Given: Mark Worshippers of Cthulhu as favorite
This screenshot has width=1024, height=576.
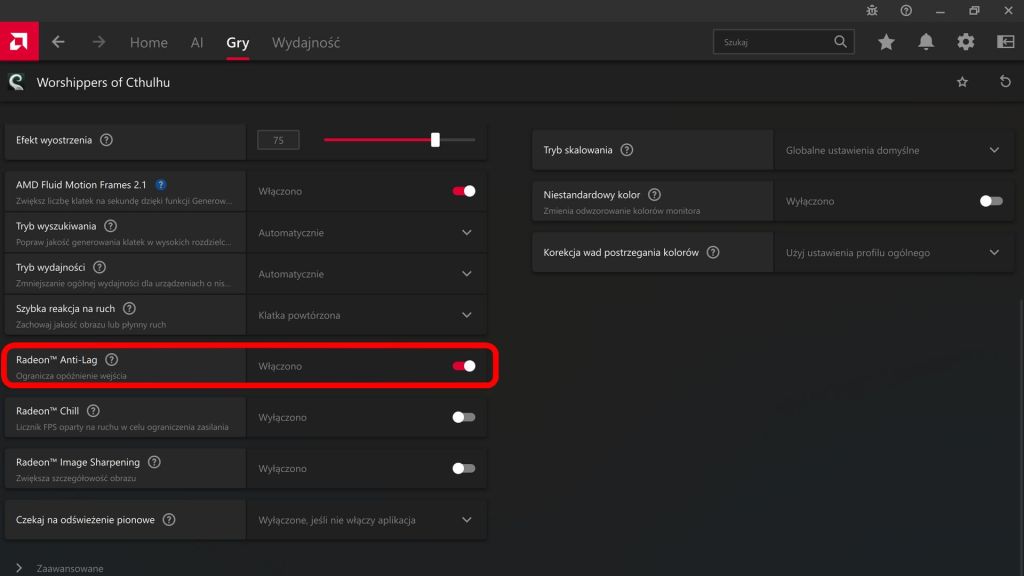Looking at the screenshot, I should (x=962, y=82).
